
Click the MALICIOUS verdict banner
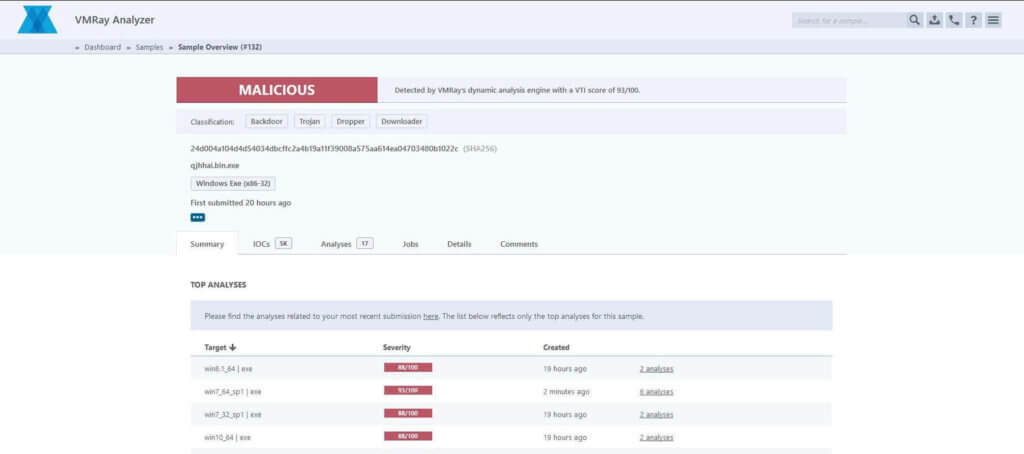[x=277, y=90]
